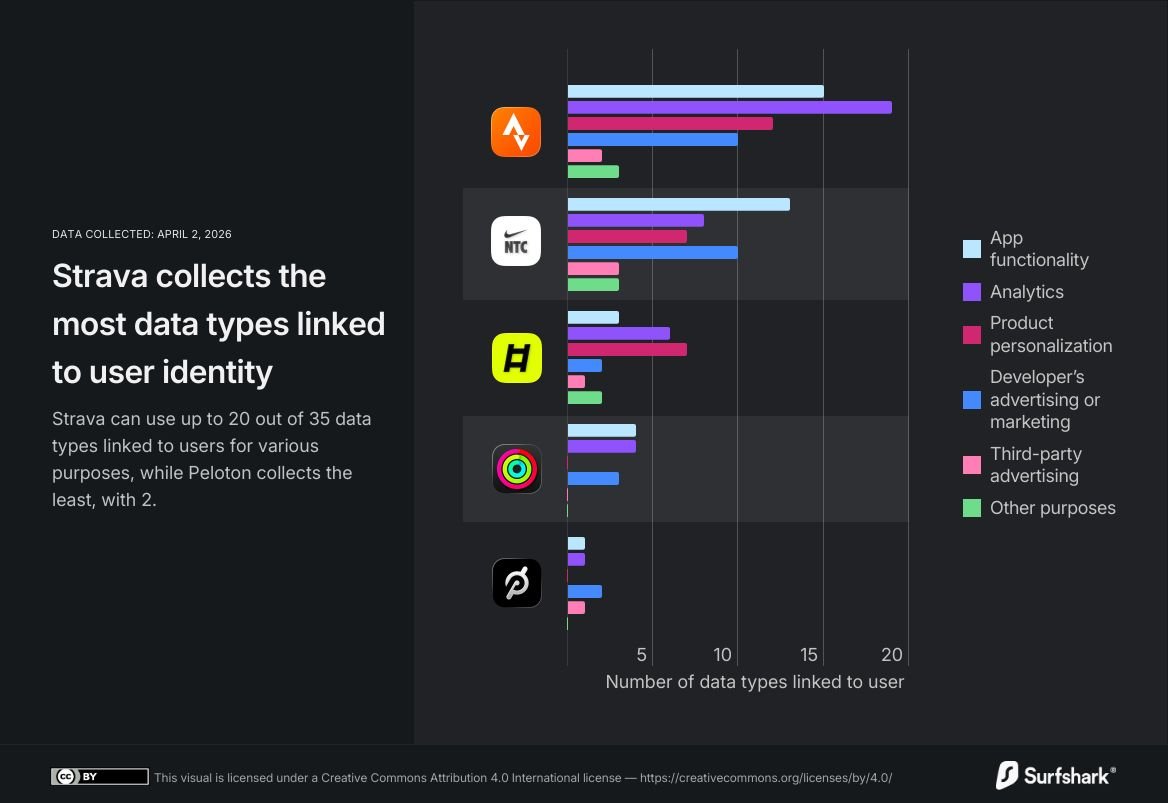Click the Strava Analytics purple bar
1168x803 pixels.
coord(729,108)
